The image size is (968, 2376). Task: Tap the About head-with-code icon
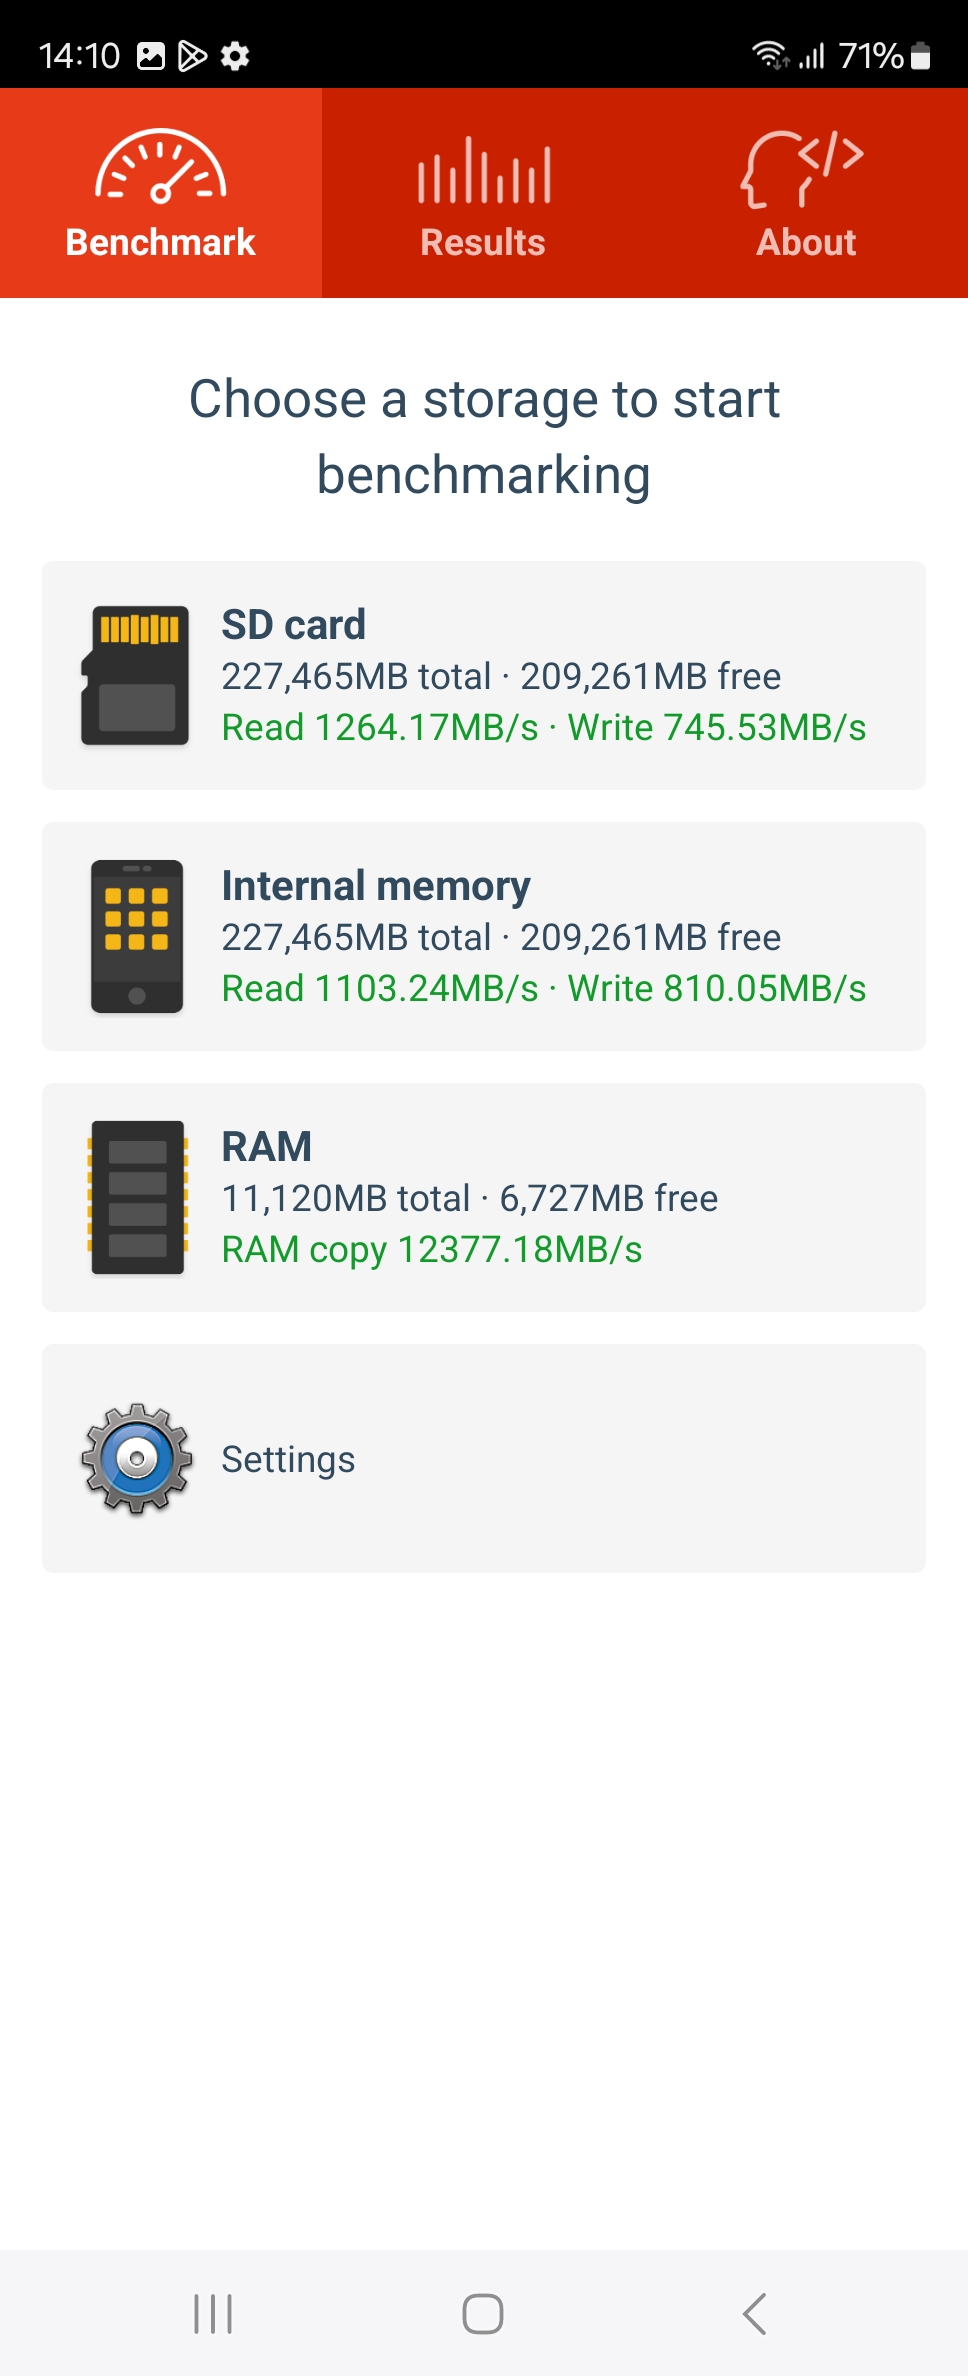[803, 168]
